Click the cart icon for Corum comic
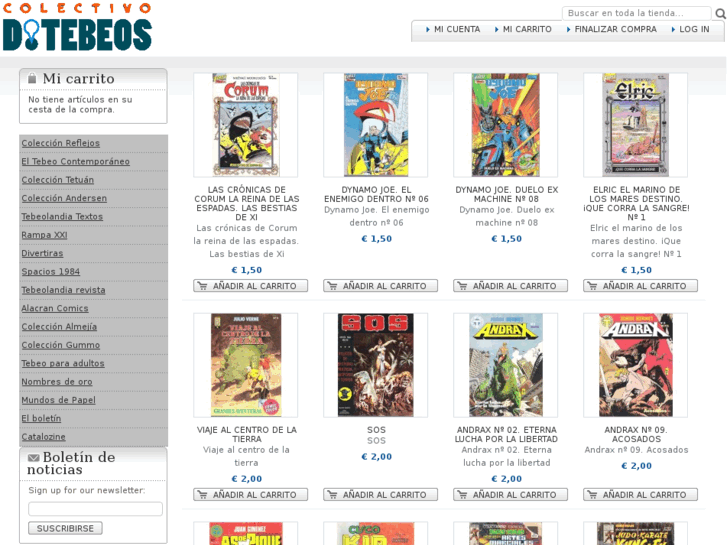Screen dimensions: 727x545 pos(202,286)
